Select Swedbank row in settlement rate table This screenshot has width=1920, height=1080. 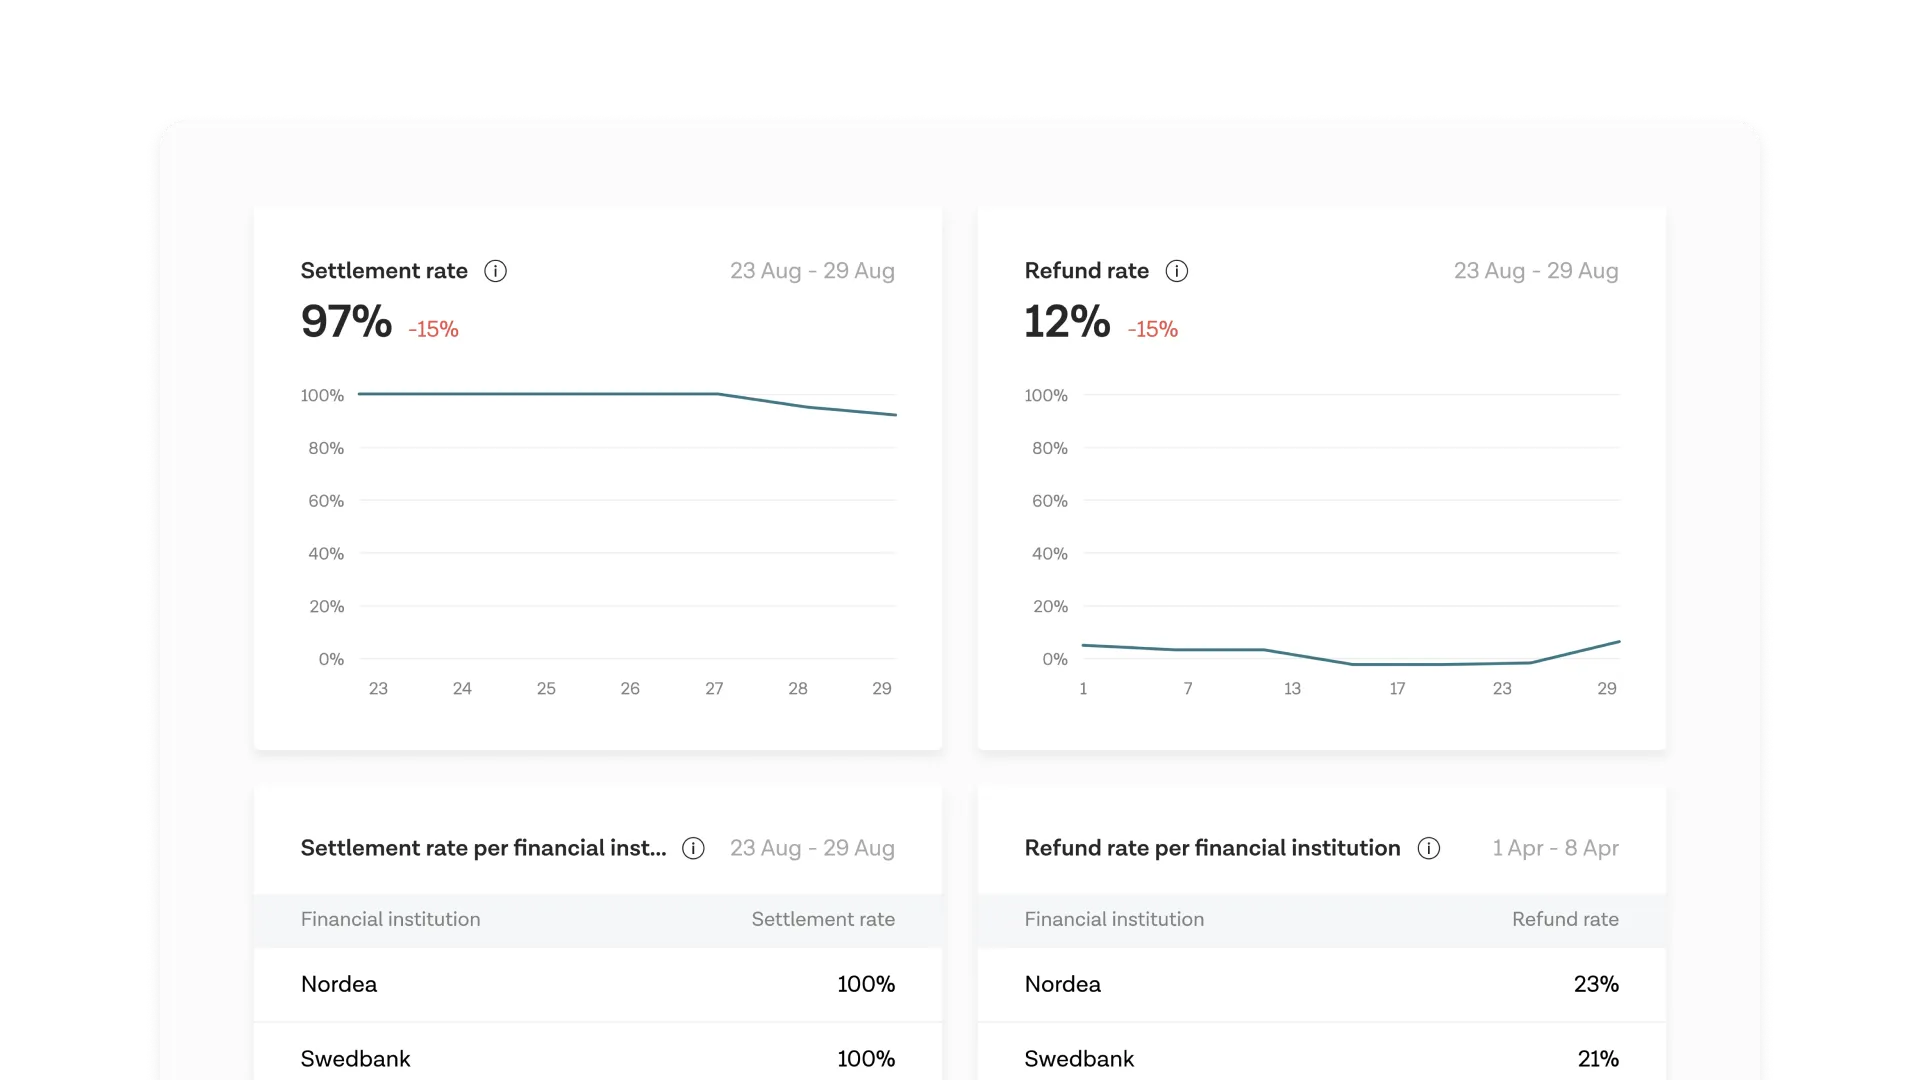597,1058
